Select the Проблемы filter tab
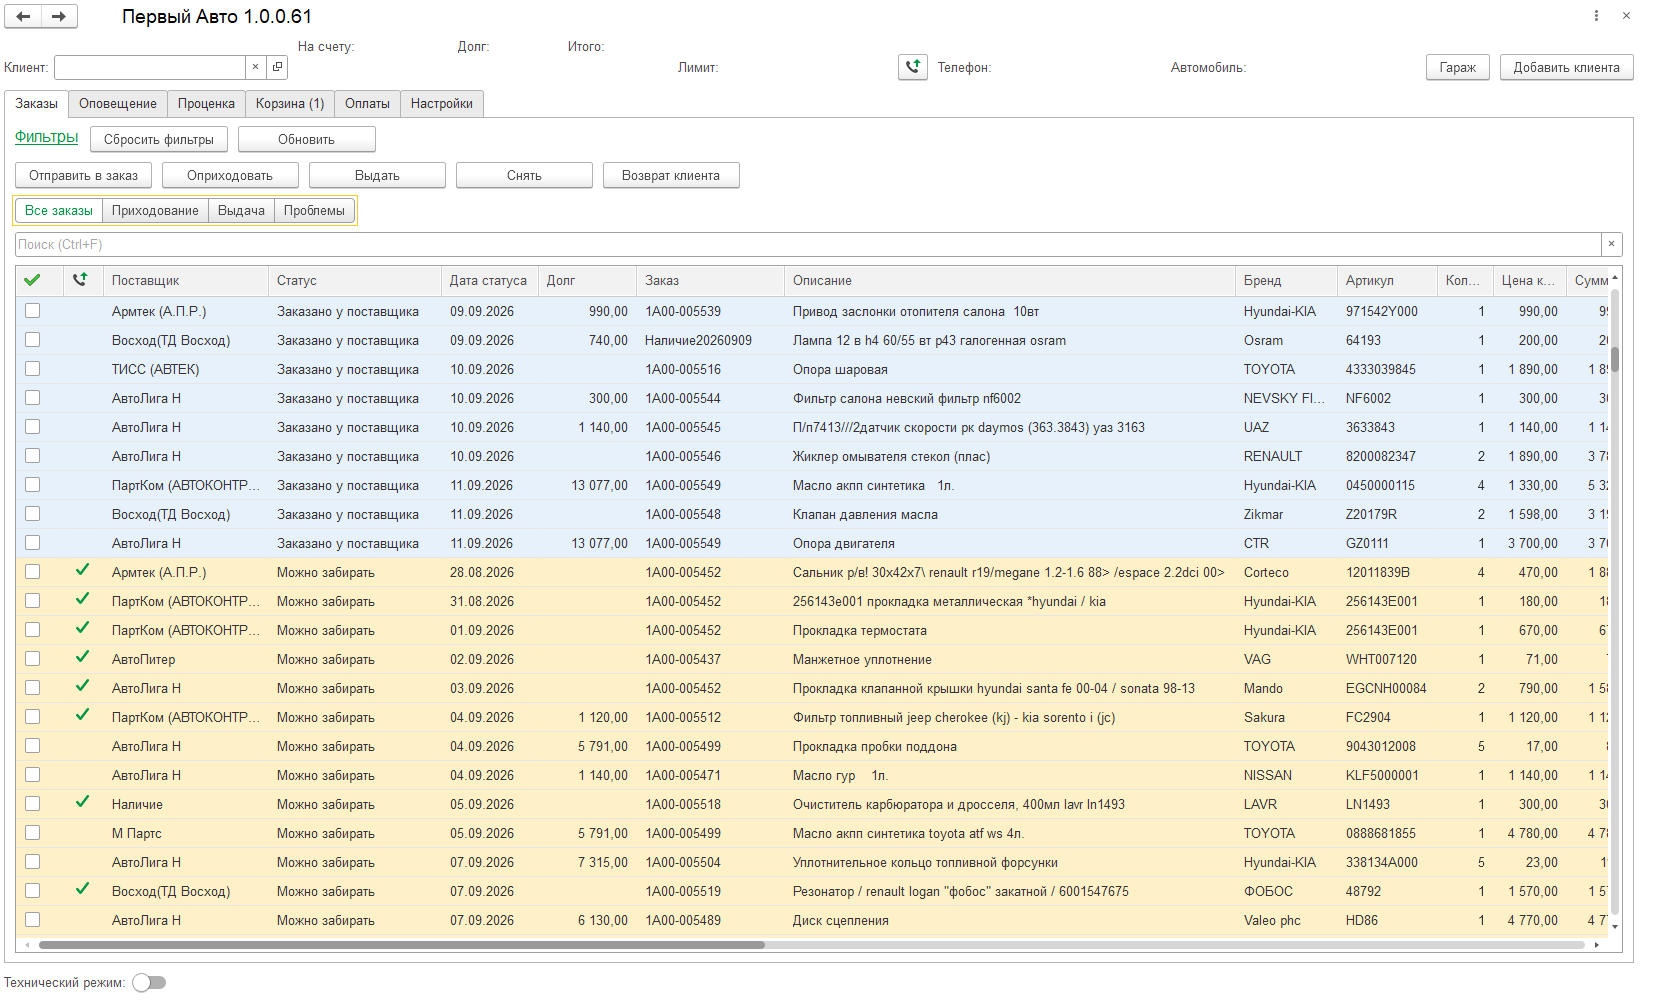Screen dimensions: 1653x1002 pyautogui.click(x=314, y=211)
